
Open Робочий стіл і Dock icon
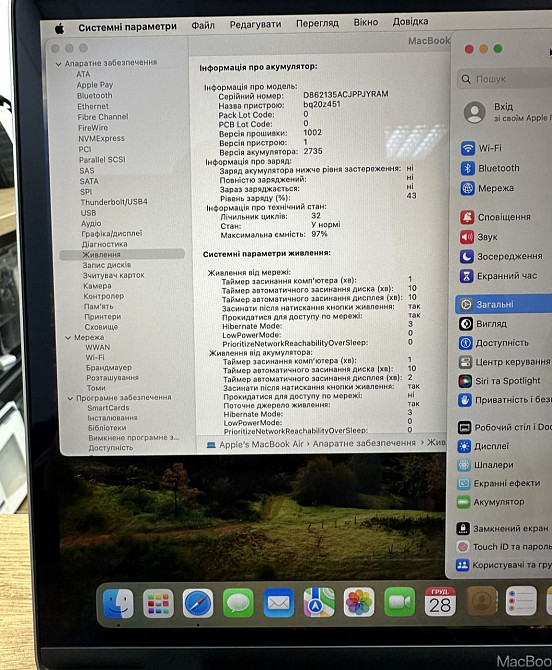click(x=464, y=427)
